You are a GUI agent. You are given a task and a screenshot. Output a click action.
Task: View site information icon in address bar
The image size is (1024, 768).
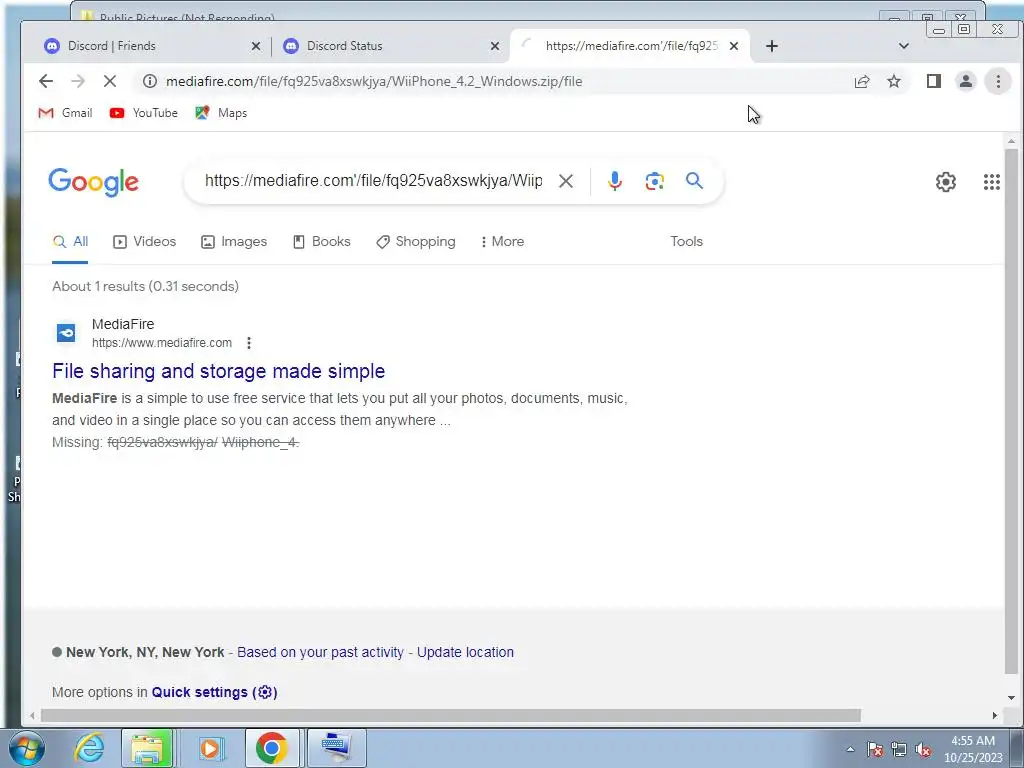pyautogui.click(x=150, y=81)
